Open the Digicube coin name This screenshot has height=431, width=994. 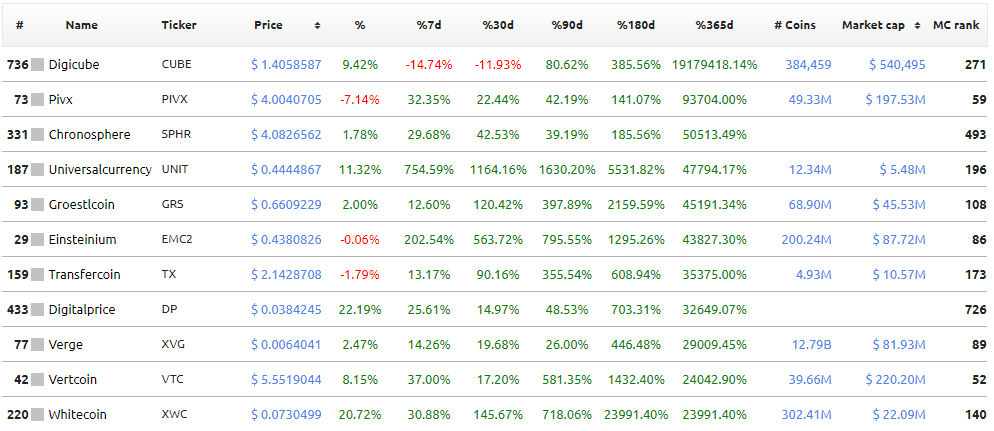(x=74, y=65)
